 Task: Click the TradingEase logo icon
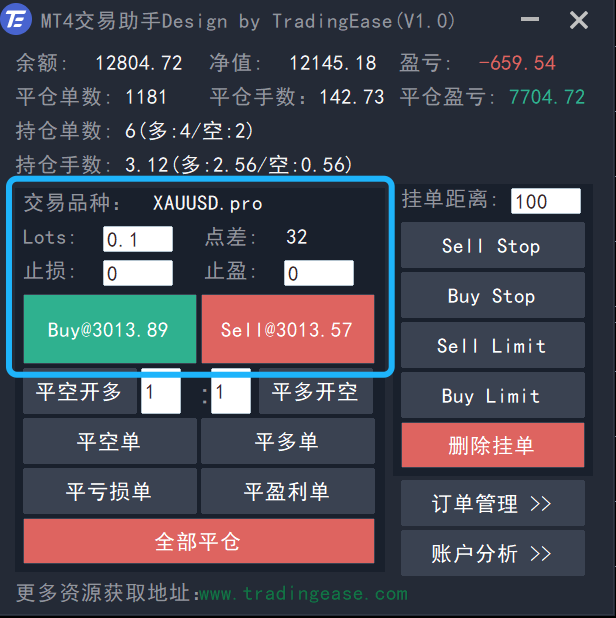click(18, 20)
